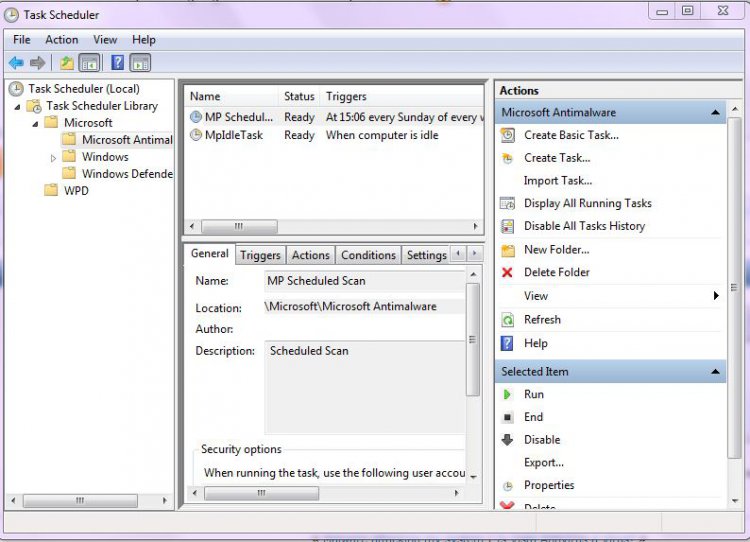
Task: Click Import Task... action
Action: [558, 181]
